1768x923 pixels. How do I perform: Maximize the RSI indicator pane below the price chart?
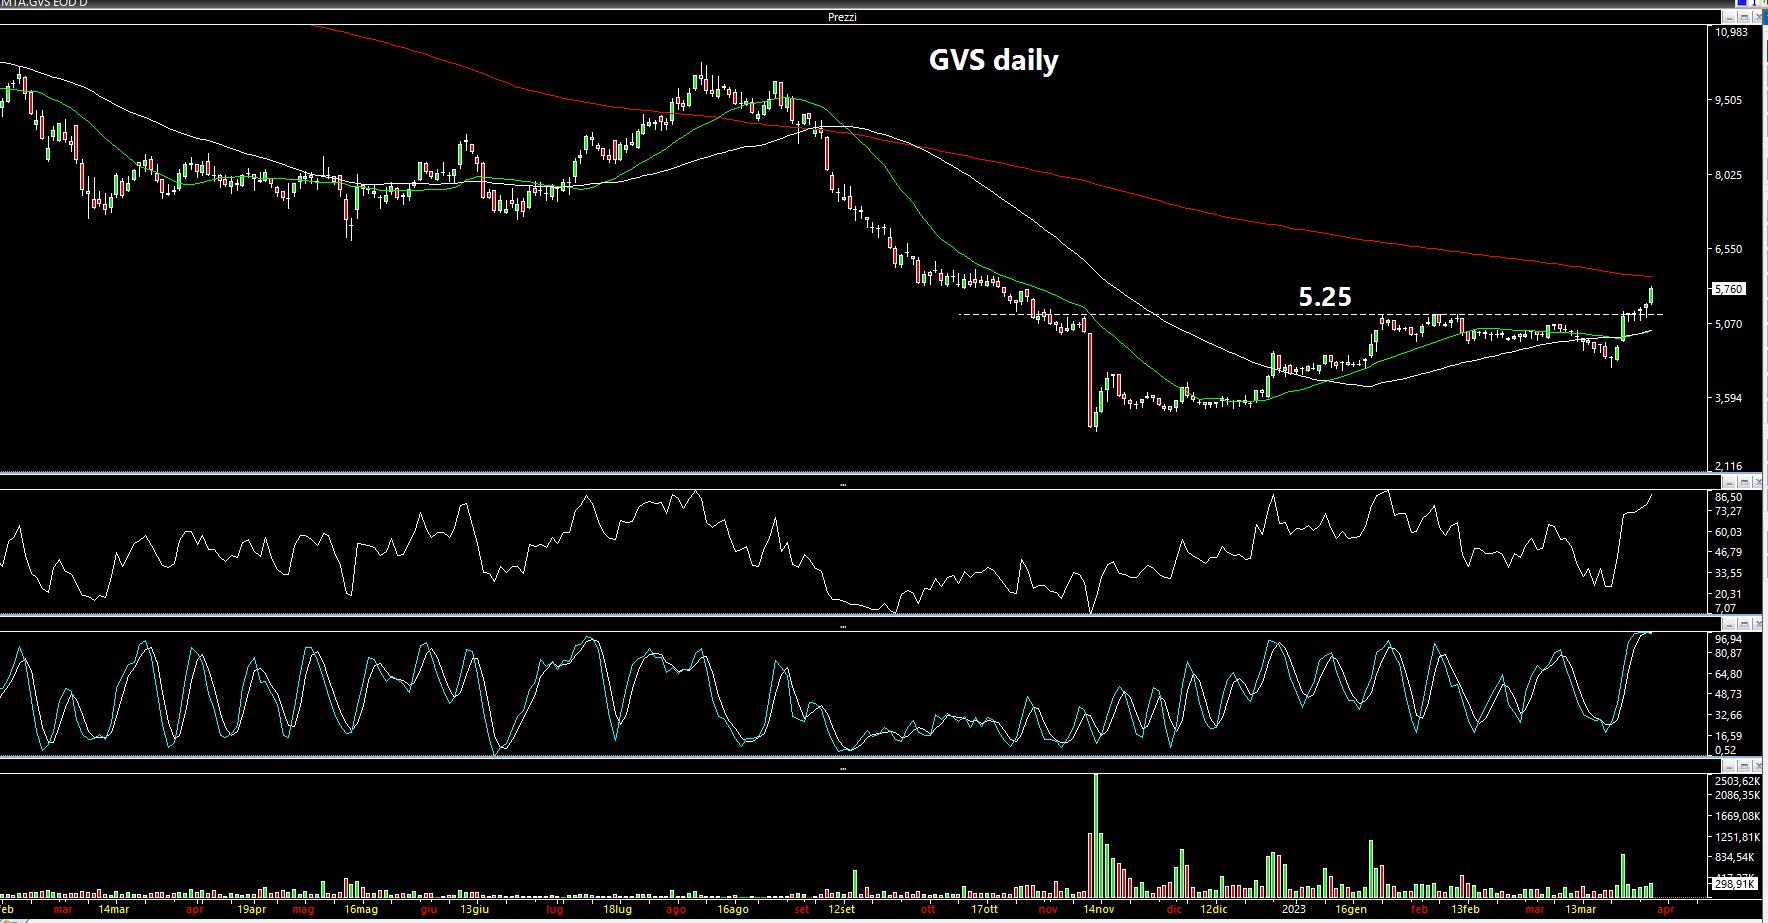(1744, 483)
